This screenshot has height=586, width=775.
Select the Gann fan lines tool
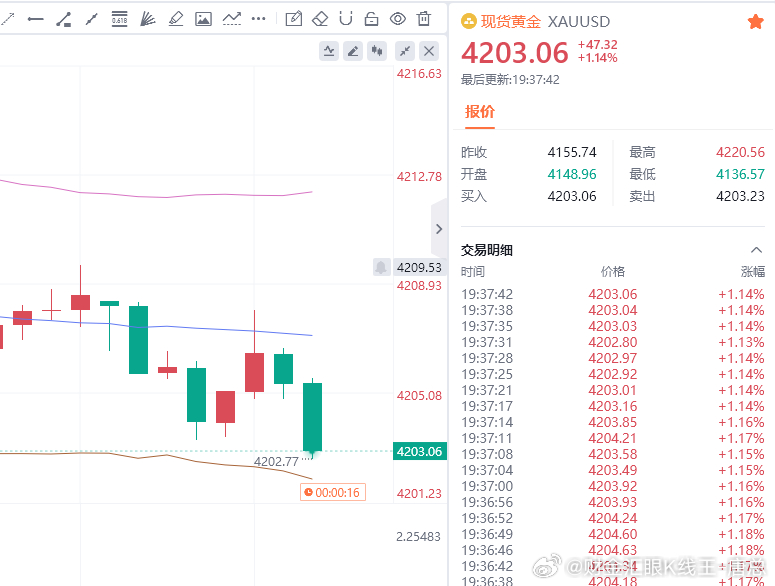point(147,19)
